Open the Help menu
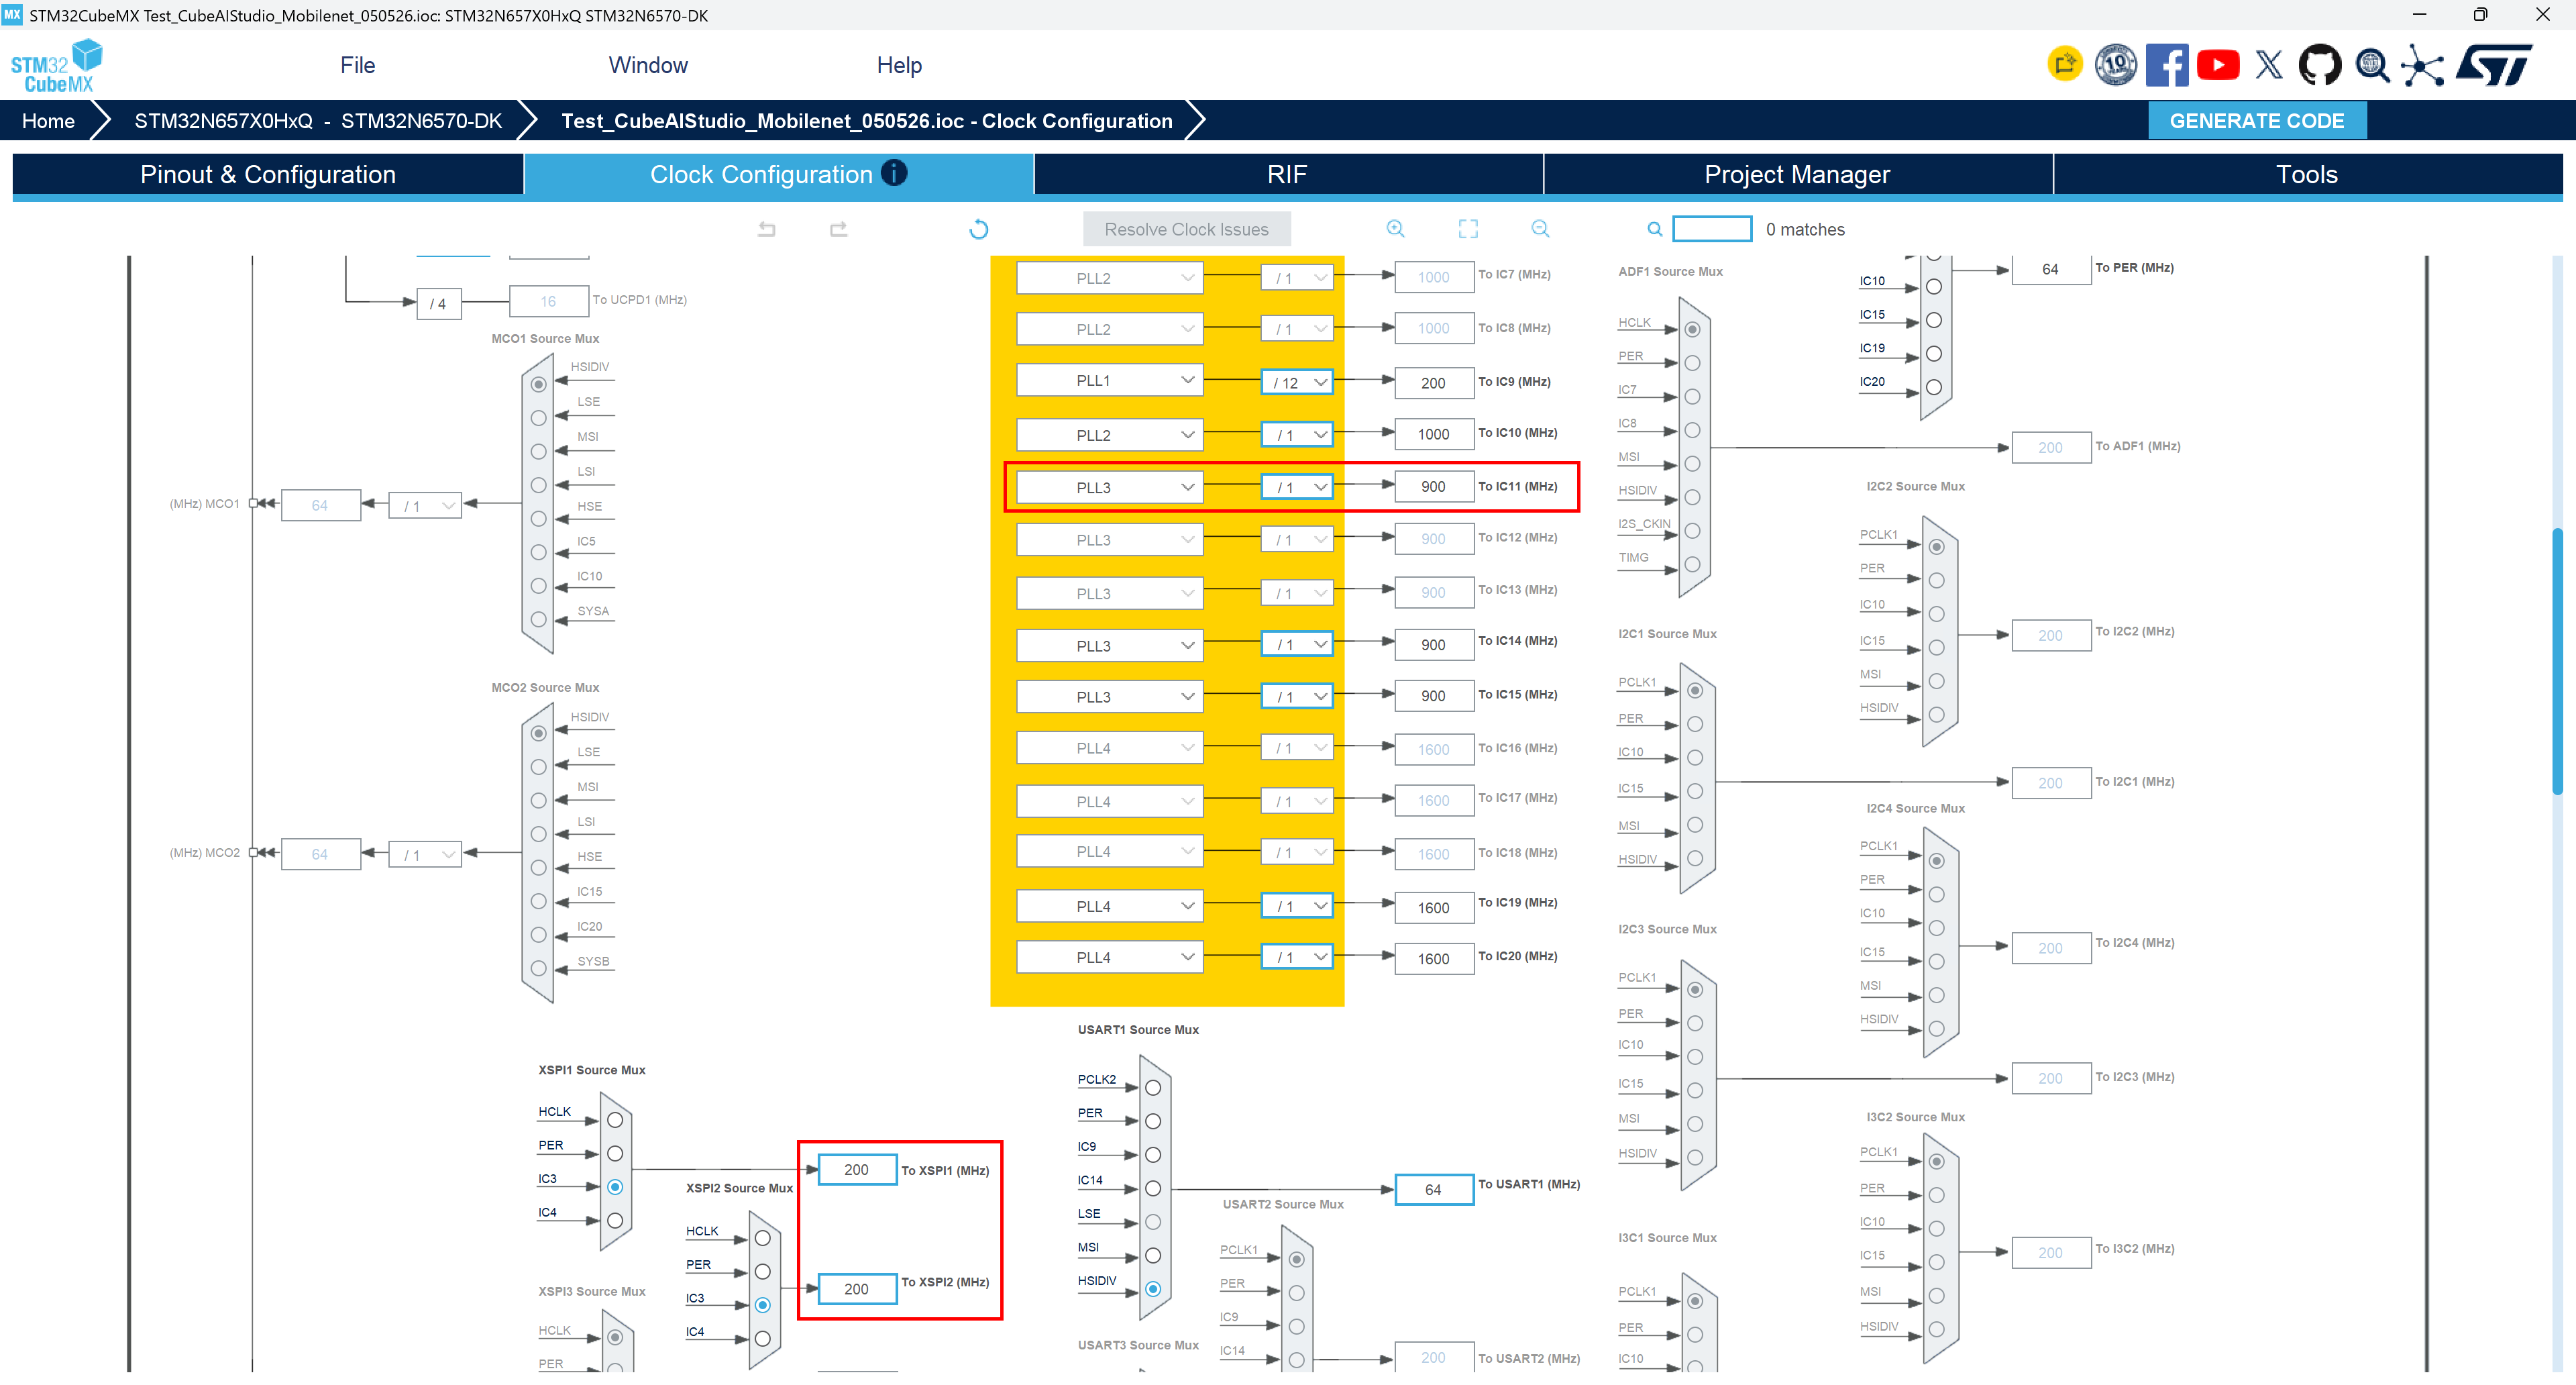 point(899,65)
